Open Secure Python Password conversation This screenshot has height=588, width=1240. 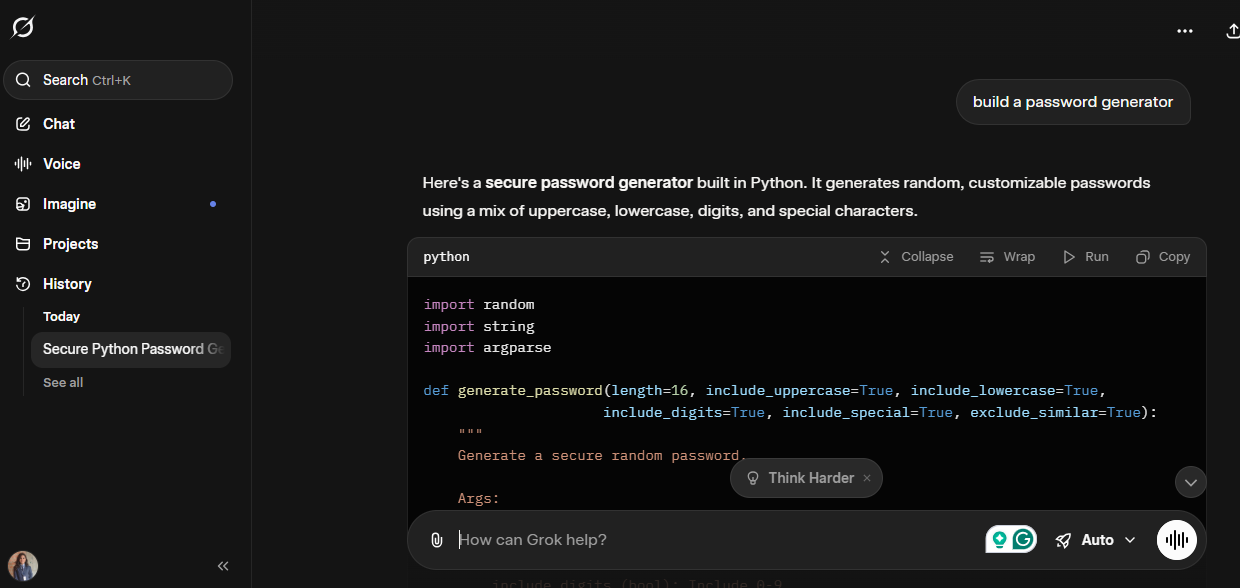tap(131, 349)
